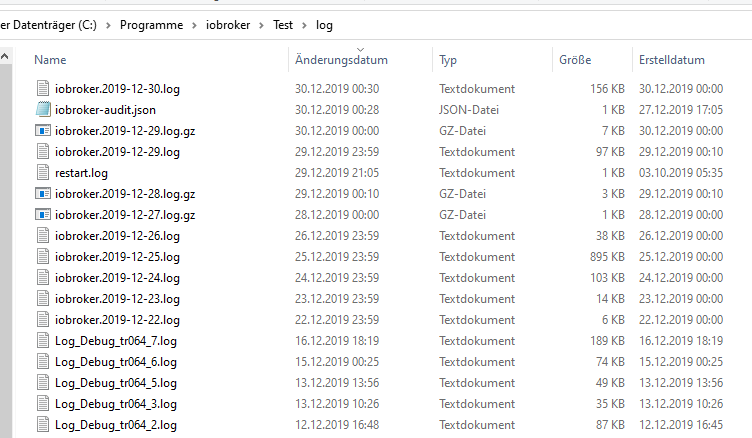The image size is (752, 438).
Task: Click the 189 KB size value
Action: pos(607,341)
